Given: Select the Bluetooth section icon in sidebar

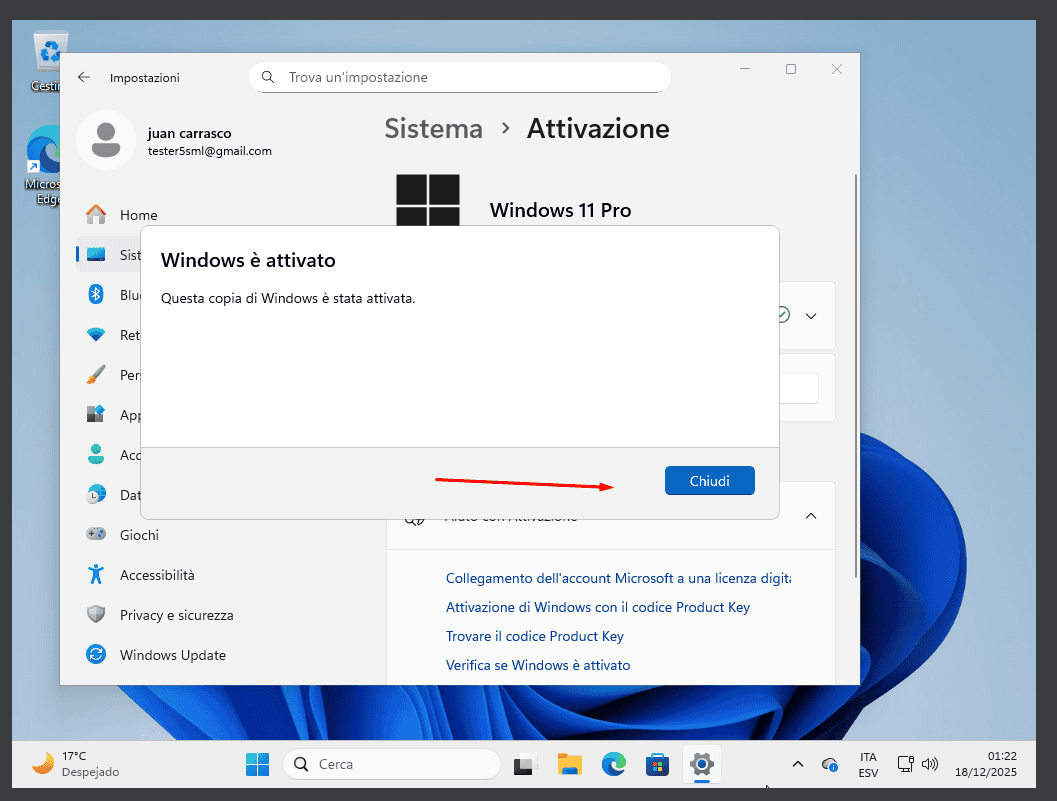Looking at the screenshot, I should (x=96, y=295).
